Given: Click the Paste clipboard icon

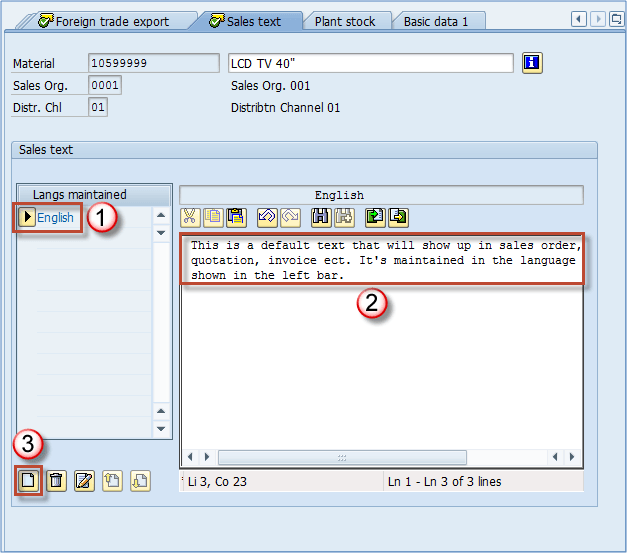Looking at the screenshot, I should click(x=236, y=216).
